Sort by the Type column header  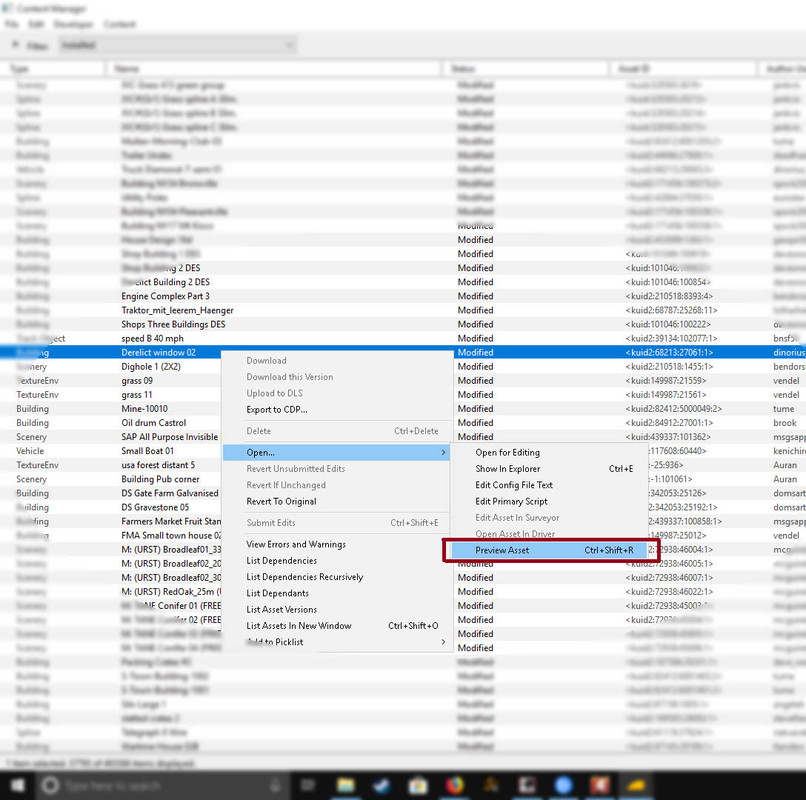click(53, 68)
